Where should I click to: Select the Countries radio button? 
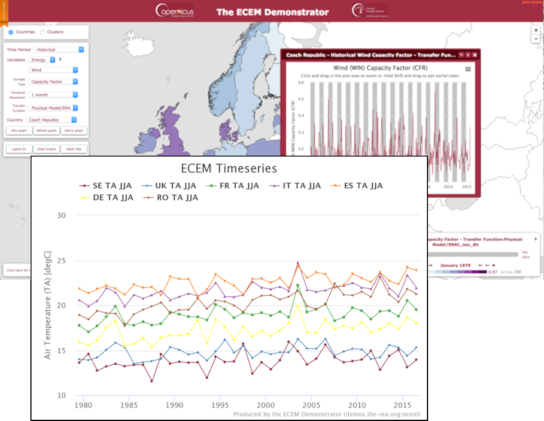(x=11, y=32)
